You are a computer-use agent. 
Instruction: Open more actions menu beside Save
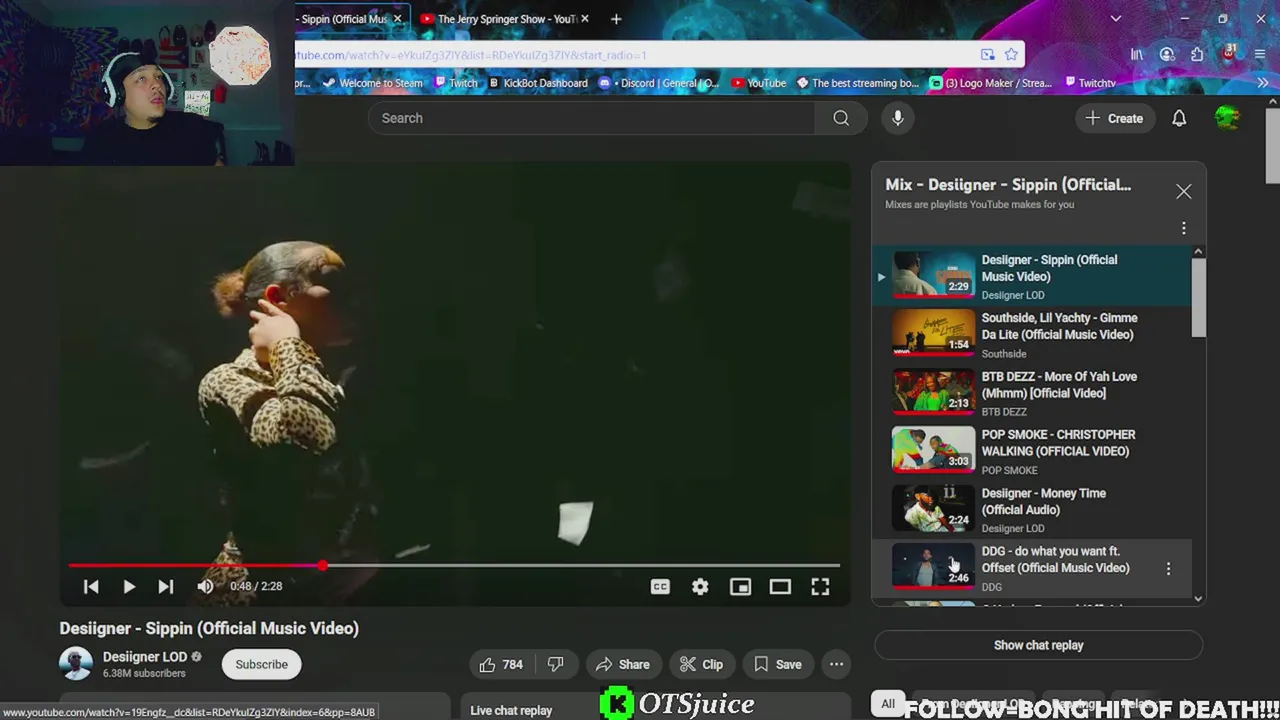coord(836,664)
